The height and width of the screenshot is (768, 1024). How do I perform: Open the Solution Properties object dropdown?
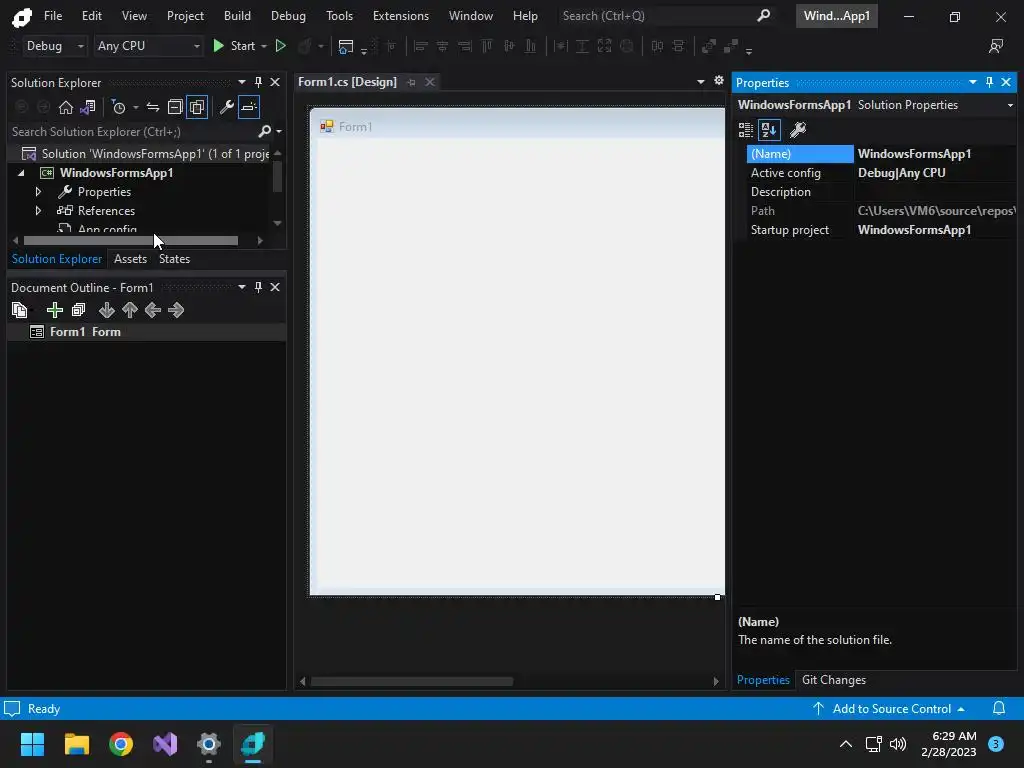point(1010,105)
